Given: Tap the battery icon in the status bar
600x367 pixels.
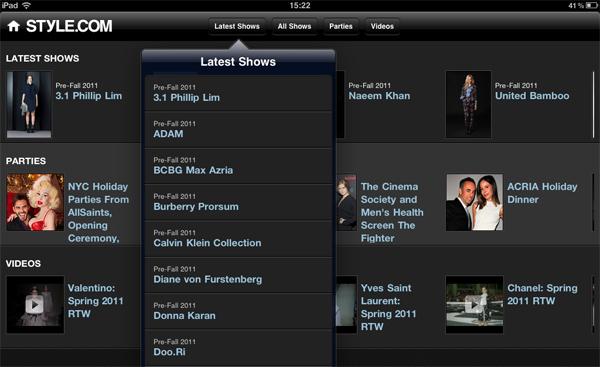Looking at the screenshot, I should pos(591,5).
